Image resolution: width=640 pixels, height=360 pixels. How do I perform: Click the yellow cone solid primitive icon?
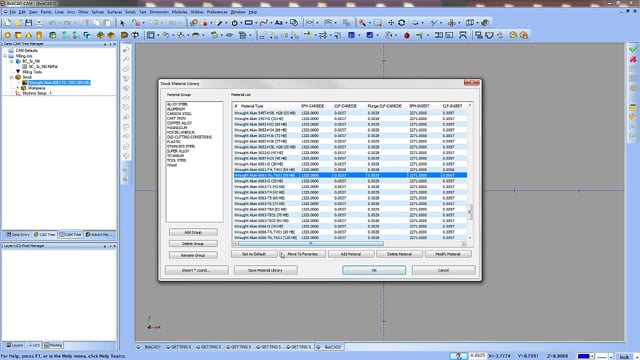[29, 36]
